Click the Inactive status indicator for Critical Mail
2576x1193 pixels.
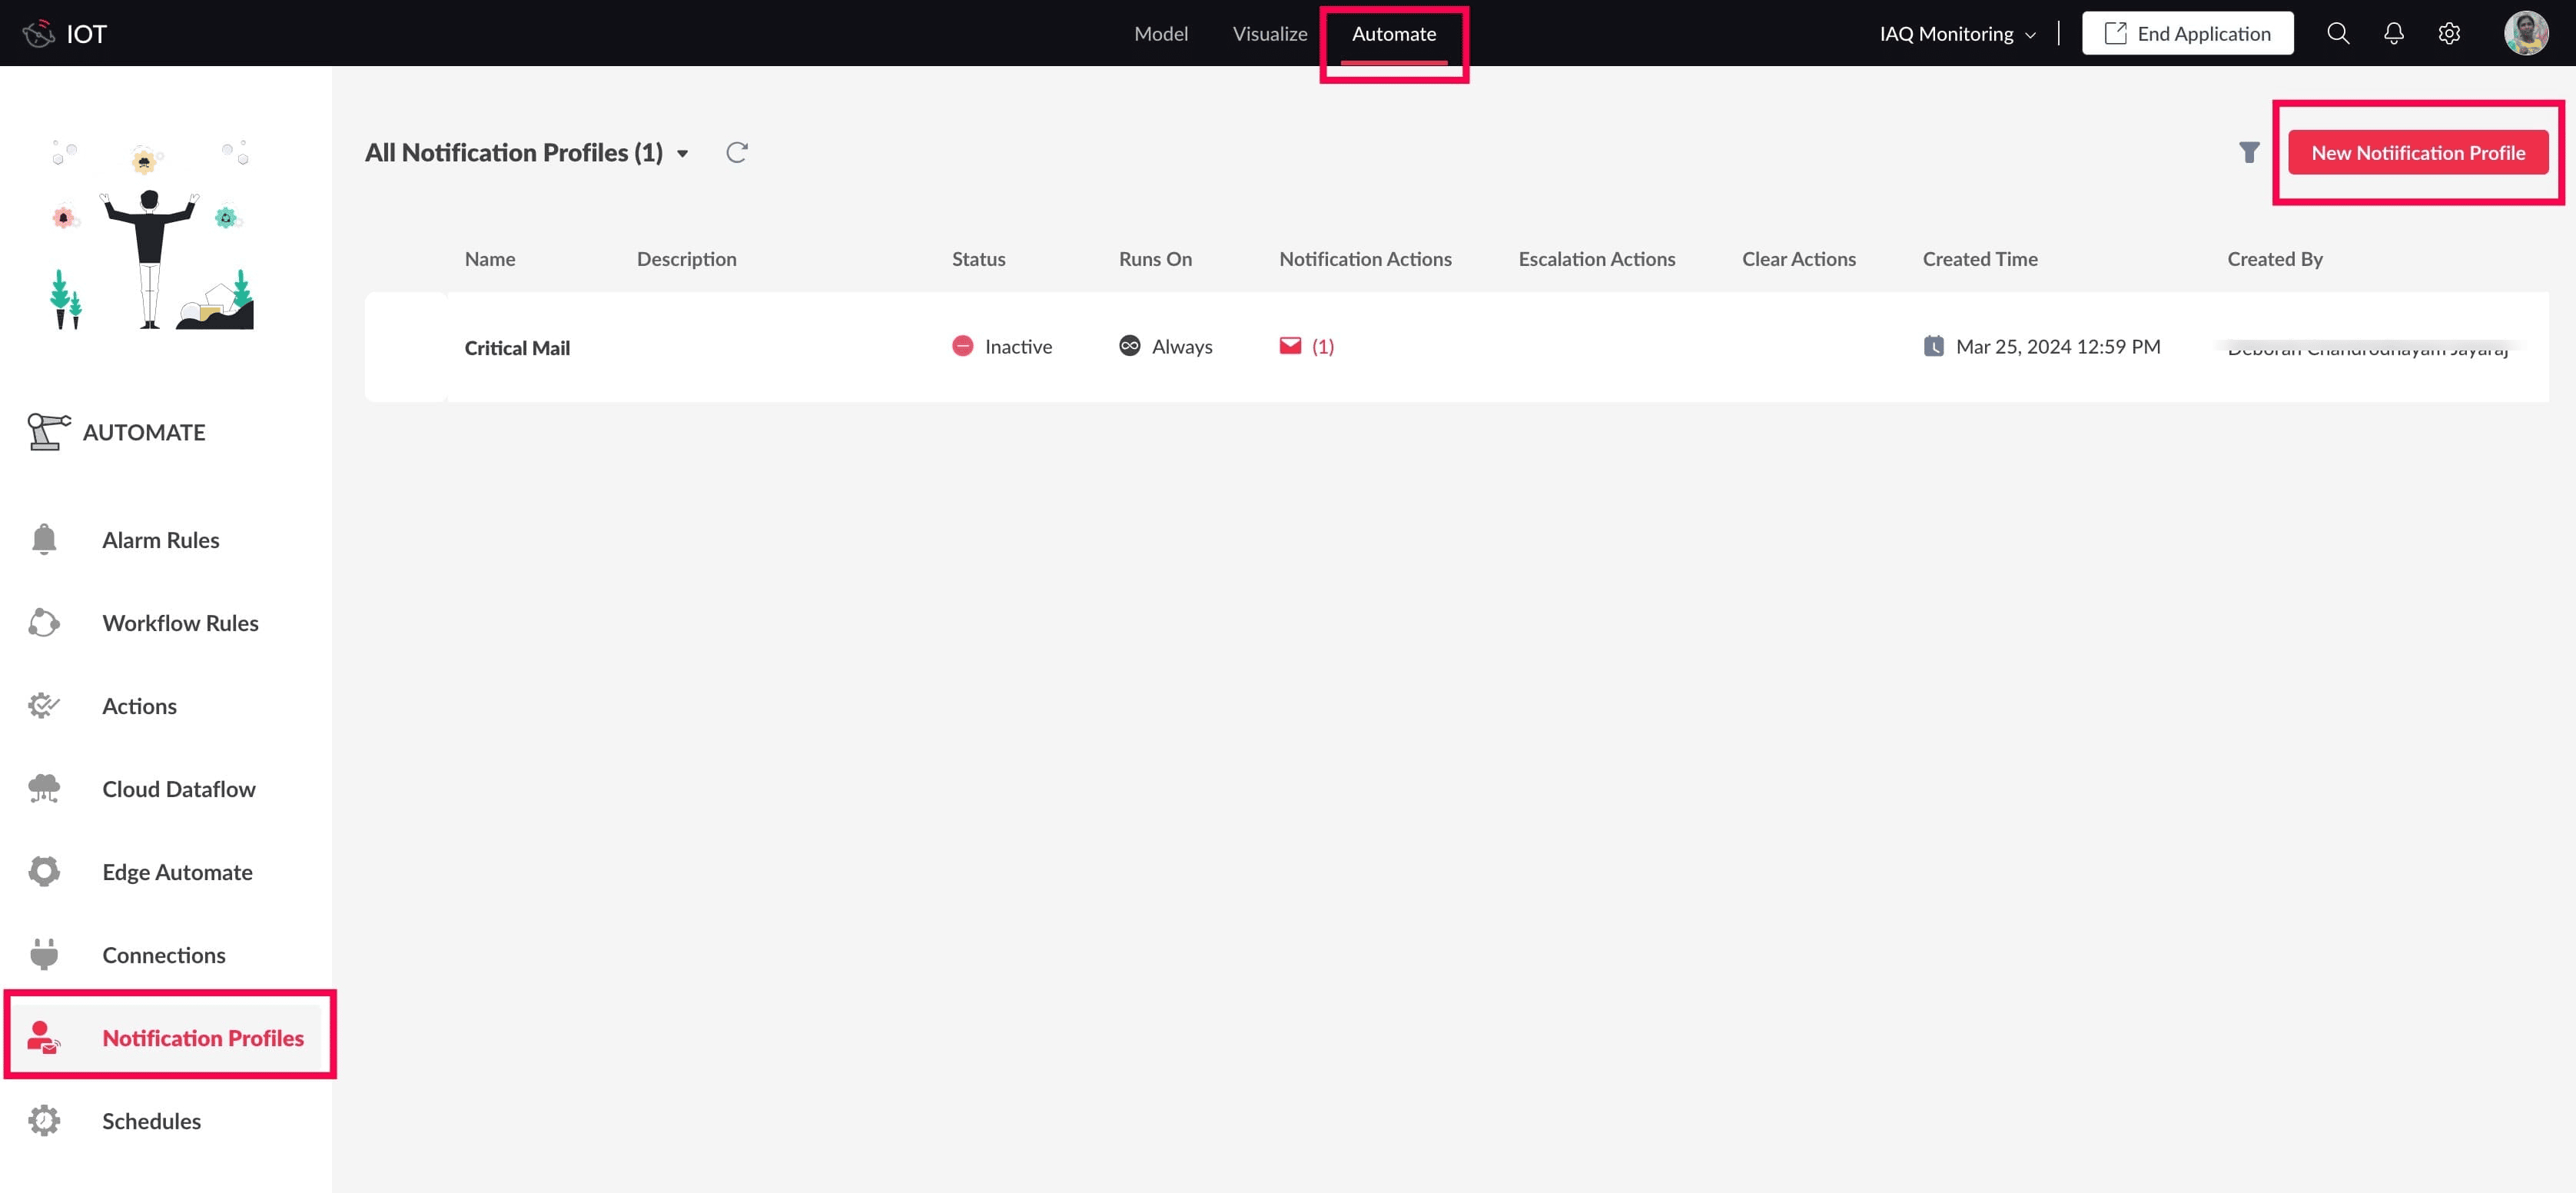coord(1002,346)
